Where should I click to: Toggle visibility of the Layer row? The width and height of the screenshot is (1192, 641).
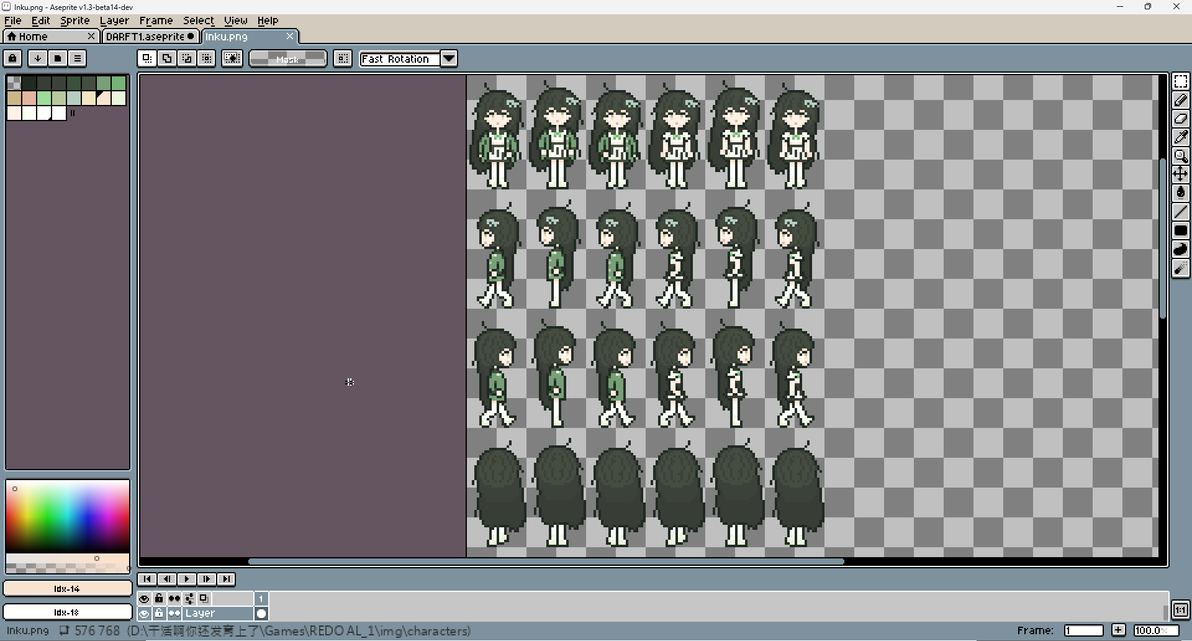(144, 614)
